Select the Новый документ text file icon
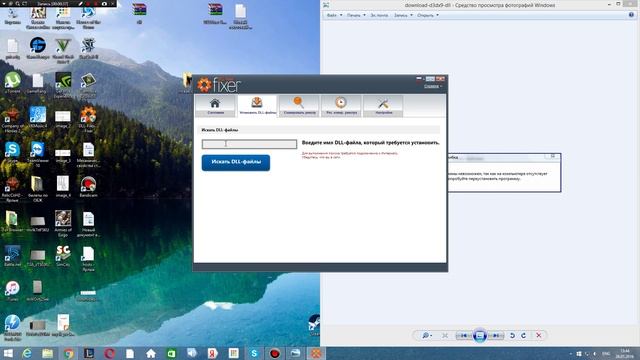 88,224
